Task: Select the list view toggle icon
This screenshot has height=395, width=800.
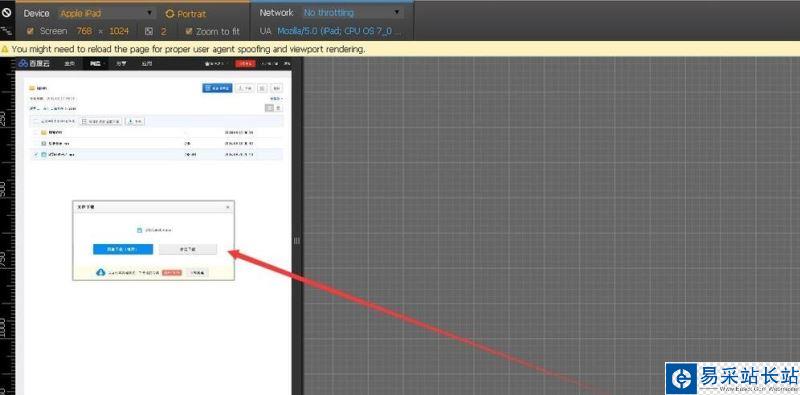Action: click(269, 108)
